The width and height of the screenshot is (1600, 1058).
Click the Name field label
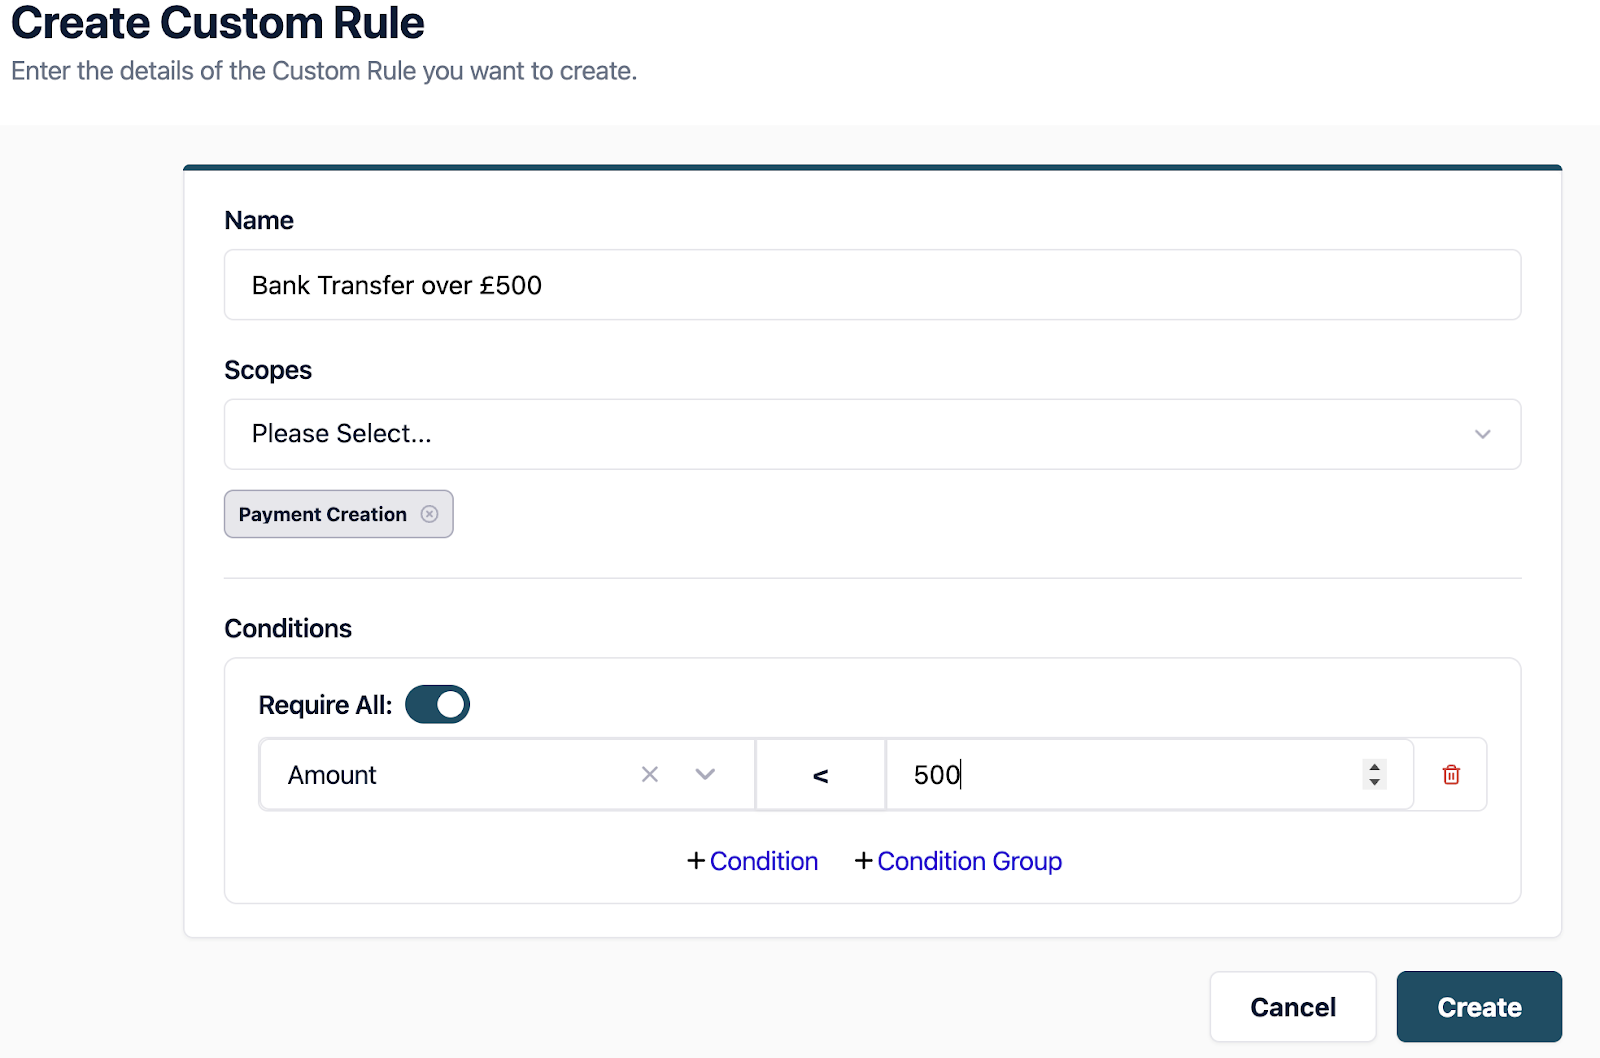[259, 220]
